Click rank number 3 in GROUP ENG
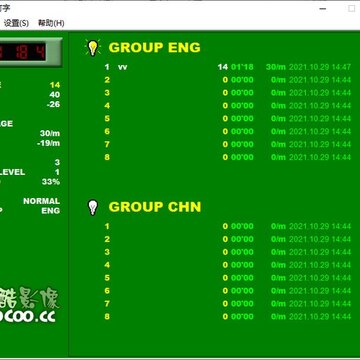 pyautogui.click(x=107, y=93)
